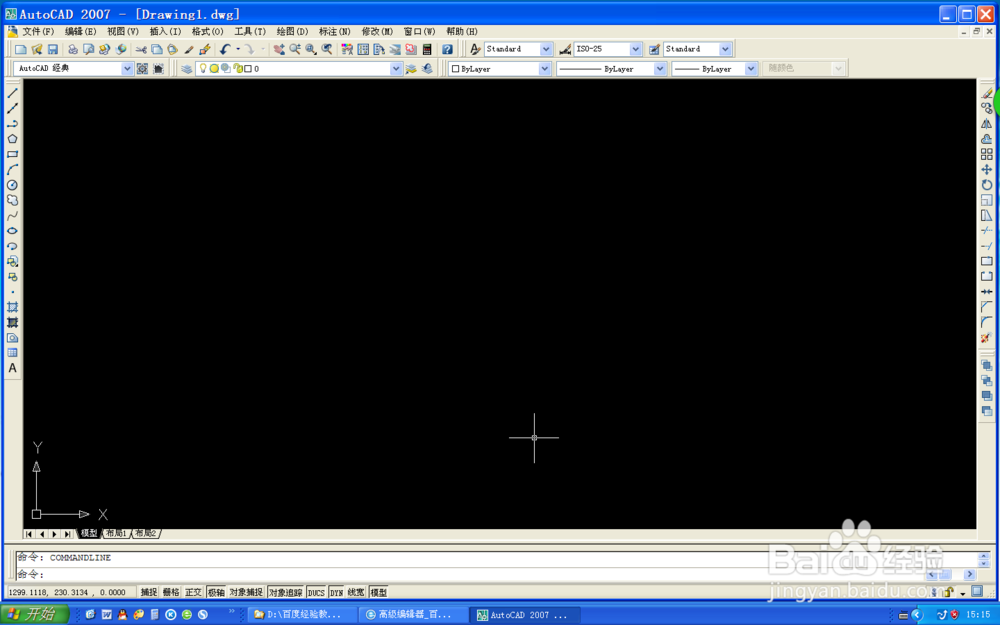Open the 文件(F) menu
1000x625 pixels.
point(38,31)
